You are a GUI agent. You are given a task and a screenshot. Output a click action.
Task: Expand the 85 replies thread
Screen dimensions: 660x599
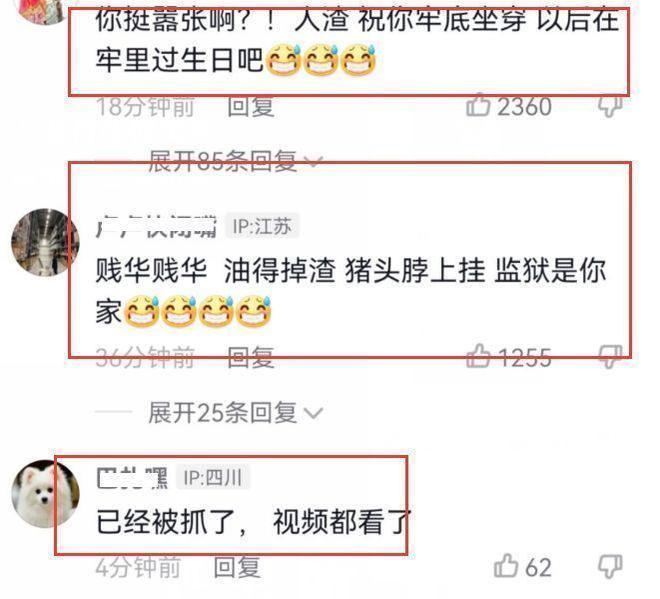236,161
